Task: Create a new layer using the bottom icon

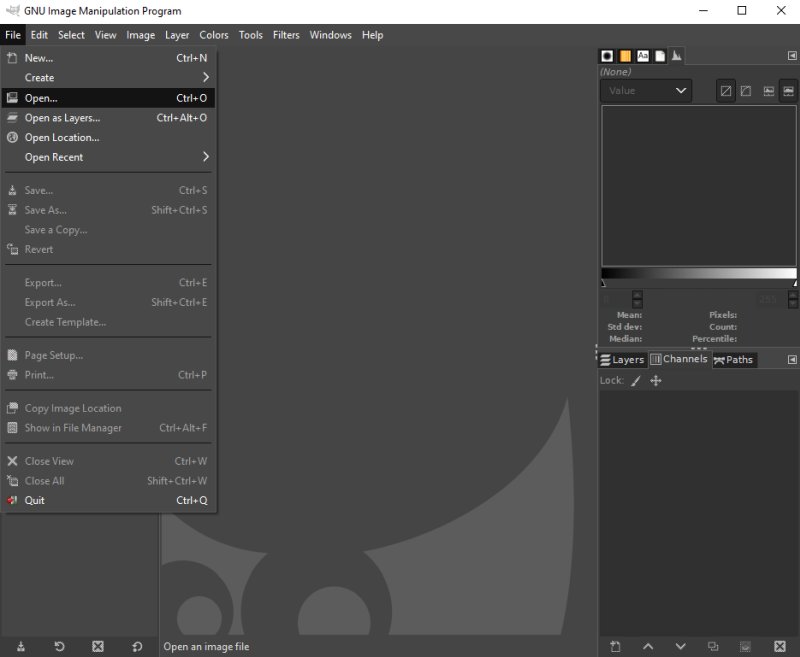Action: (615, 646)
